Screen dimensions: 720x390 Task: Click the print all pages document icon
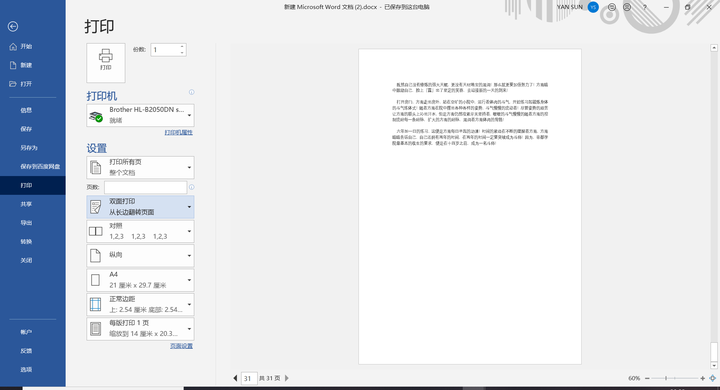point(96,168)
